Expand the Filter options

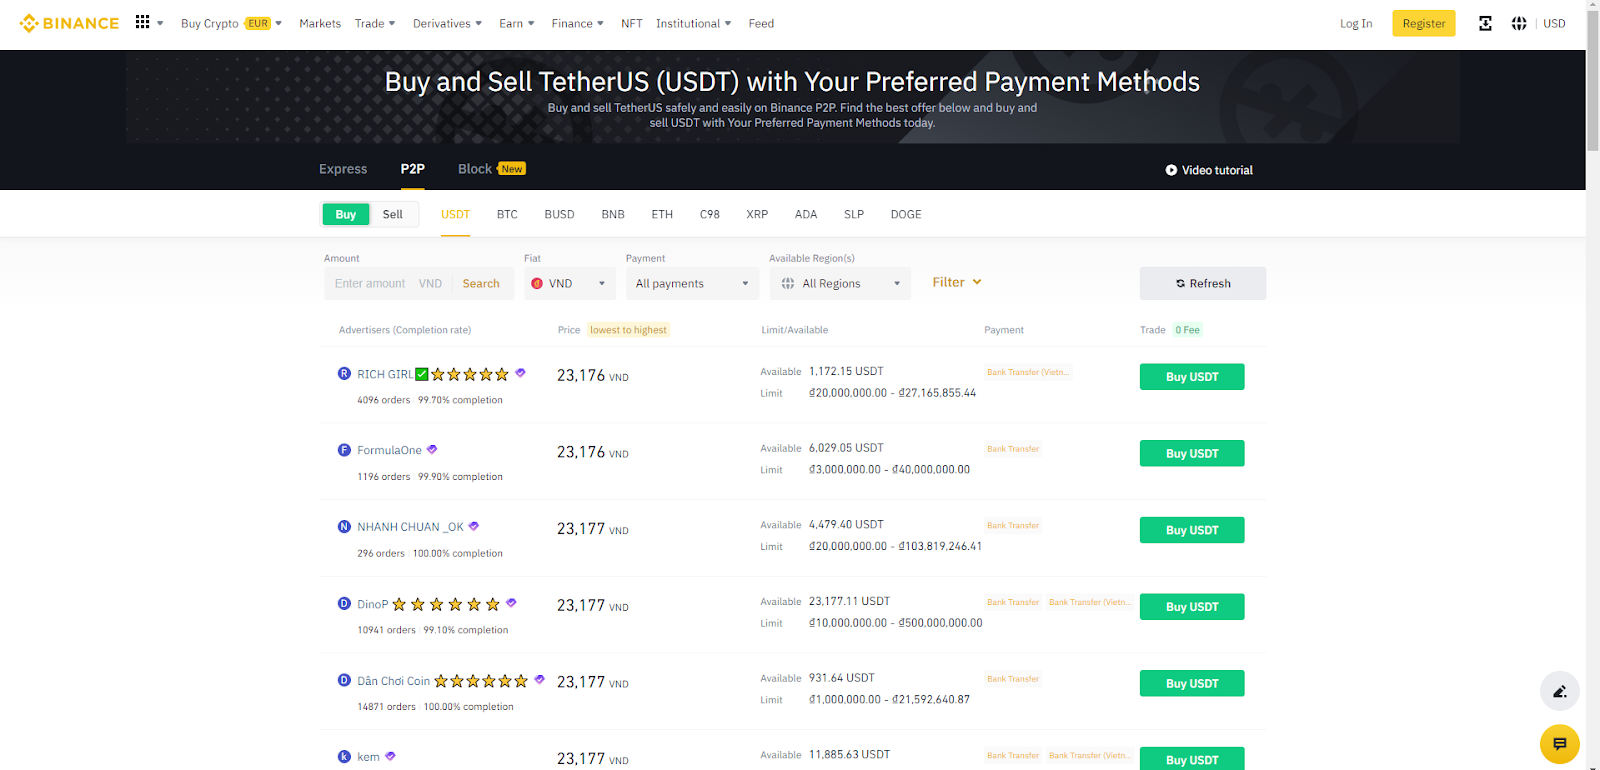coord(957,282)
